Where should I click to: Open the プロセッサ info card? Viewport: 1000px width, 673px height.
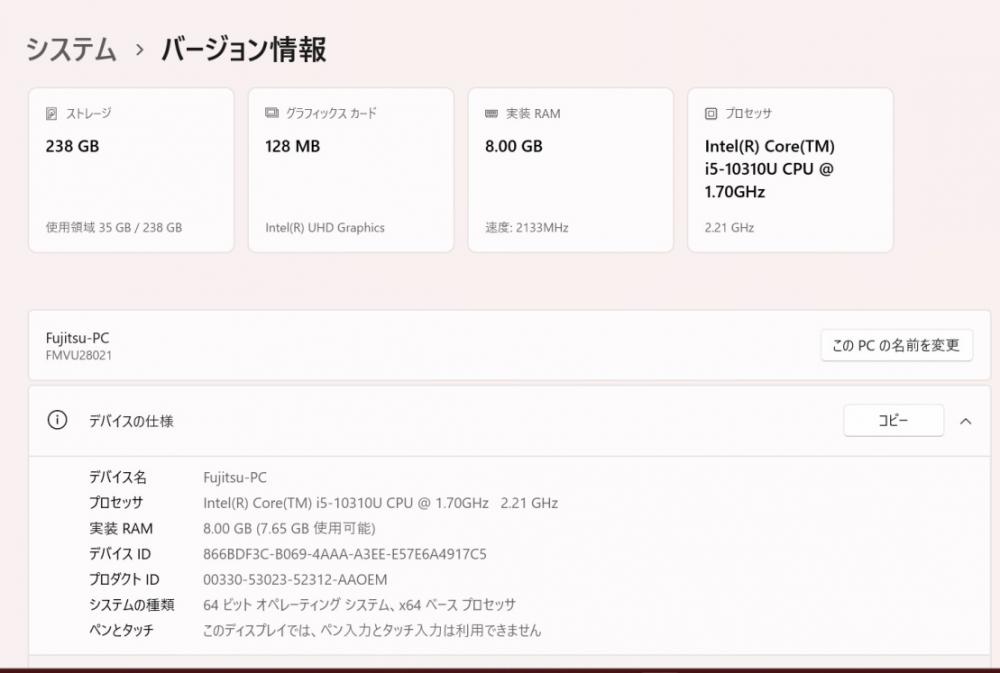(790, 170)
